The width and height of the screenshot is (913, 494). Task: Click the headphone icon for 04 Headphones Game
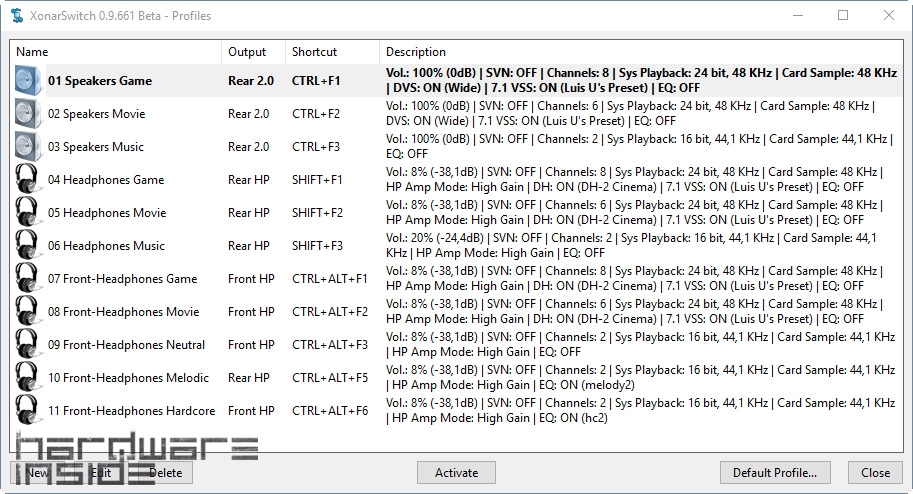coord(27,179)
